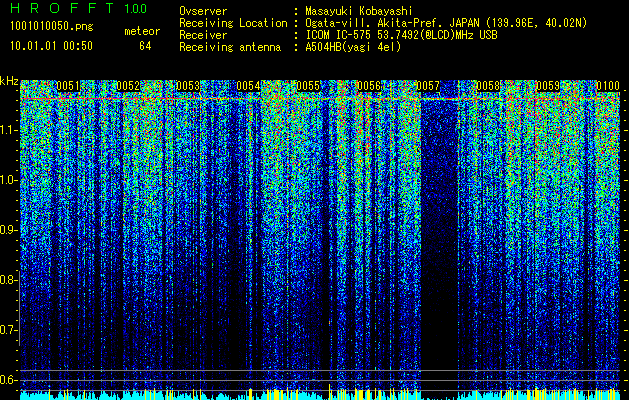Click the 1.0 frequency axis label
Viewport: 629px width, 400px height.
pyautogui.click(x=8, y=180)
